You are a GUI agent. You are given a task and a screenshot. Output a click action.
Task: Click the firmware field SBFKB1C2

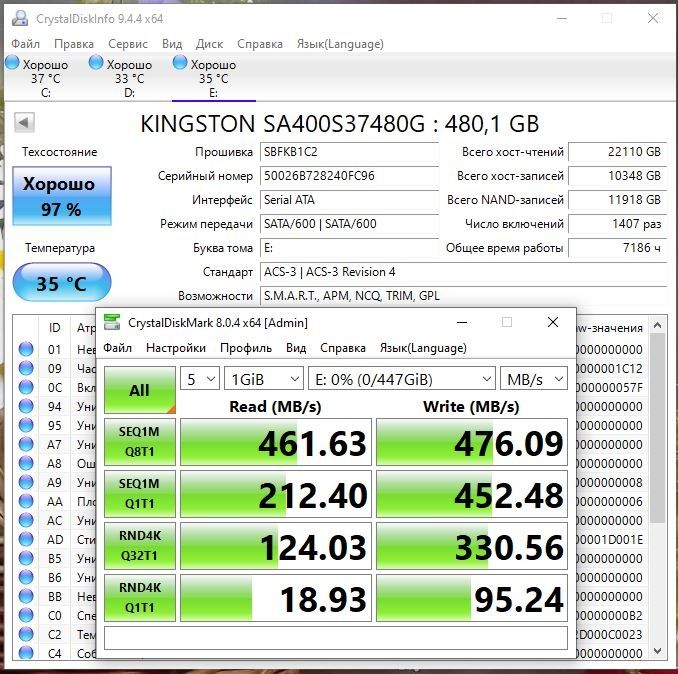[x=349, y=152]
